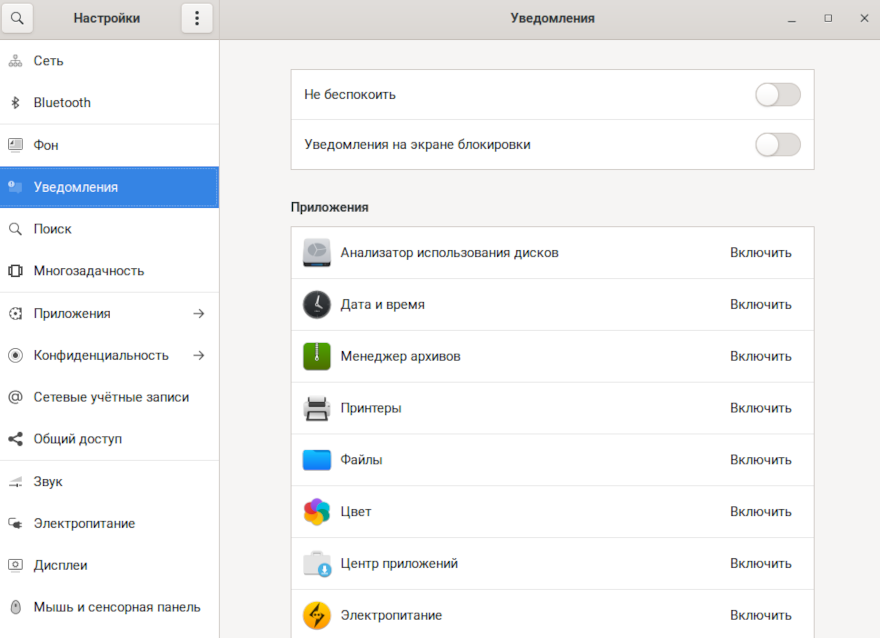The image size is (880, 638).
Task: Click the Disk Usage Analyzer app icon
Action: point(316,253)
